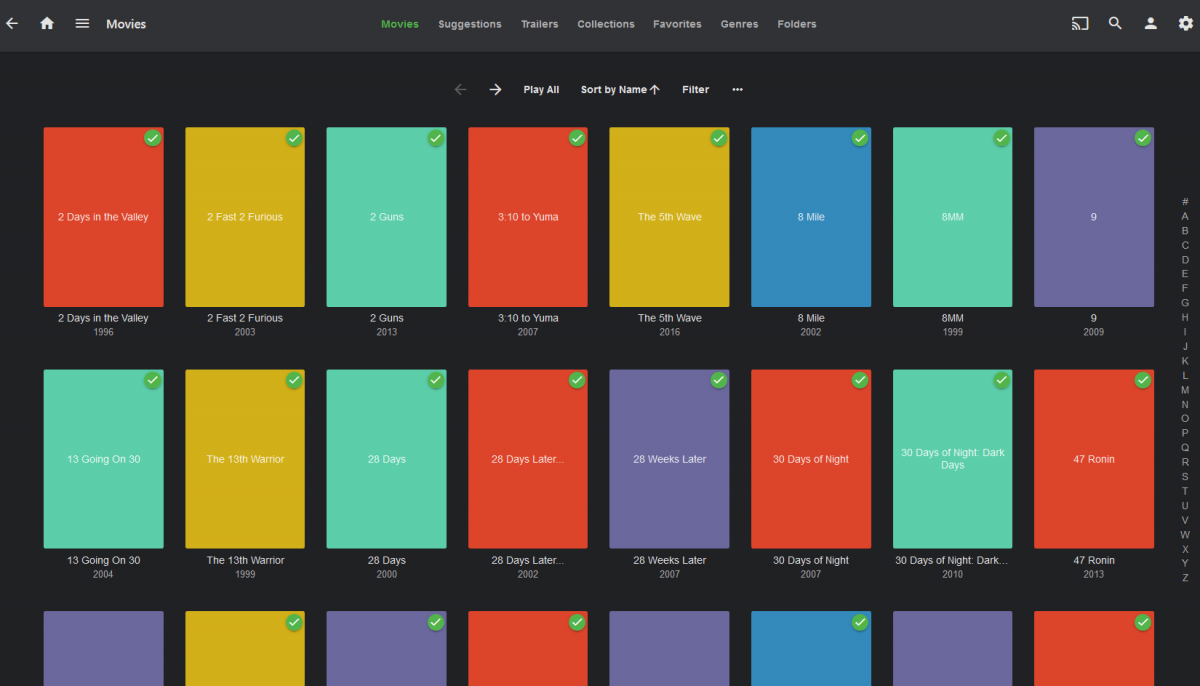Click the 13 Going On 30 title text
1200x686 pixels.
[x=103, y=560]
